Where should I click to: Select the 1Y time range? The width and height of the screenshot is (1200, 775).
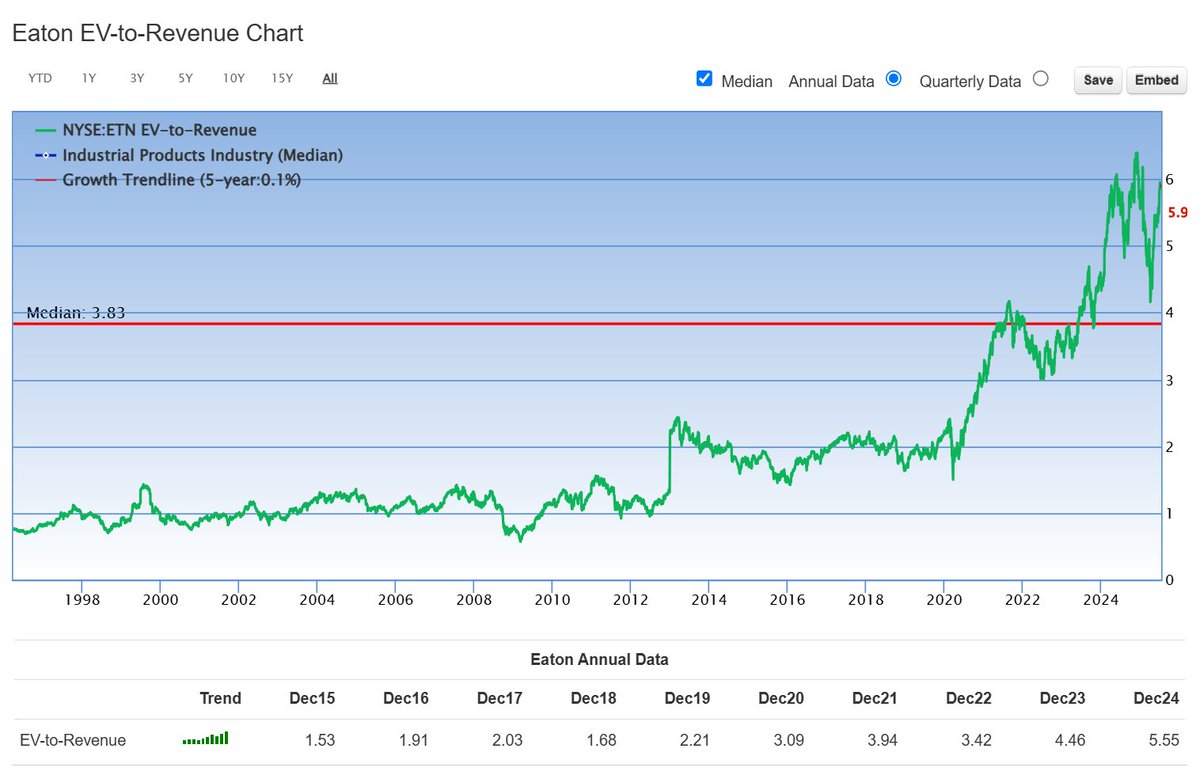click(x=89, y=78)
